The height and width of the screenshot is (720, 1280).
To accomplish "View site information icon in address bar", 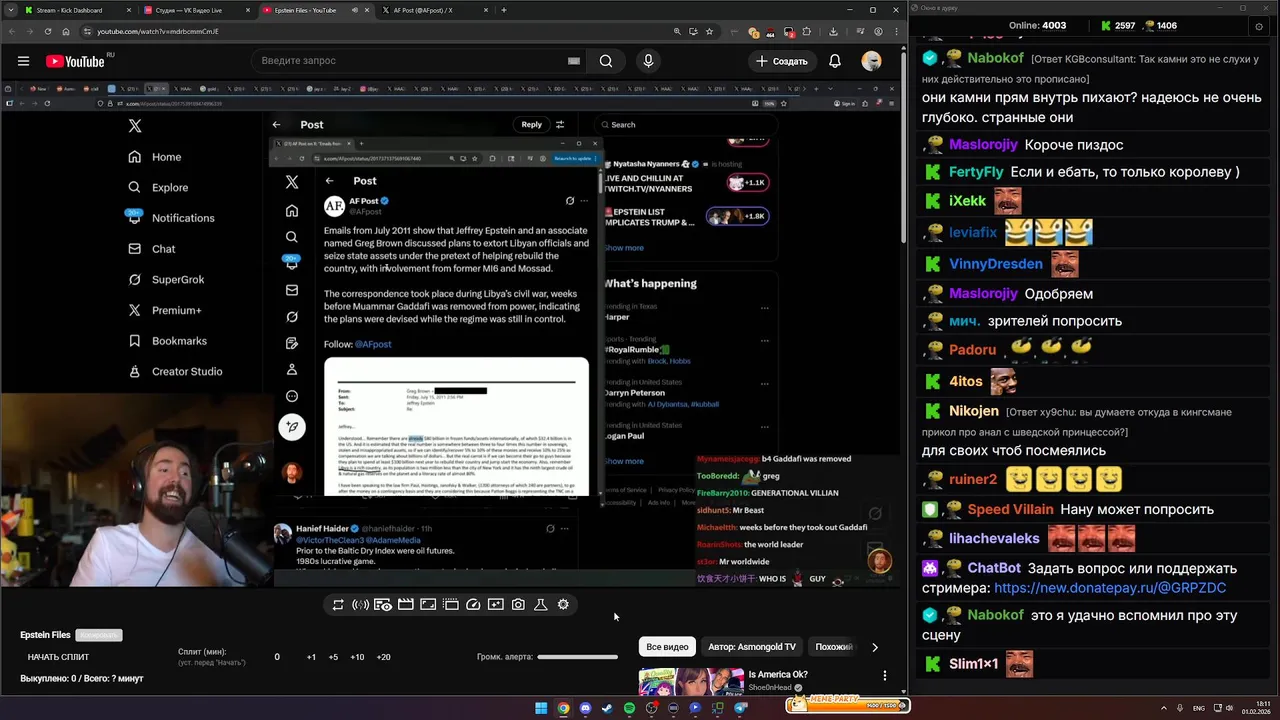I will pos(87,31).
